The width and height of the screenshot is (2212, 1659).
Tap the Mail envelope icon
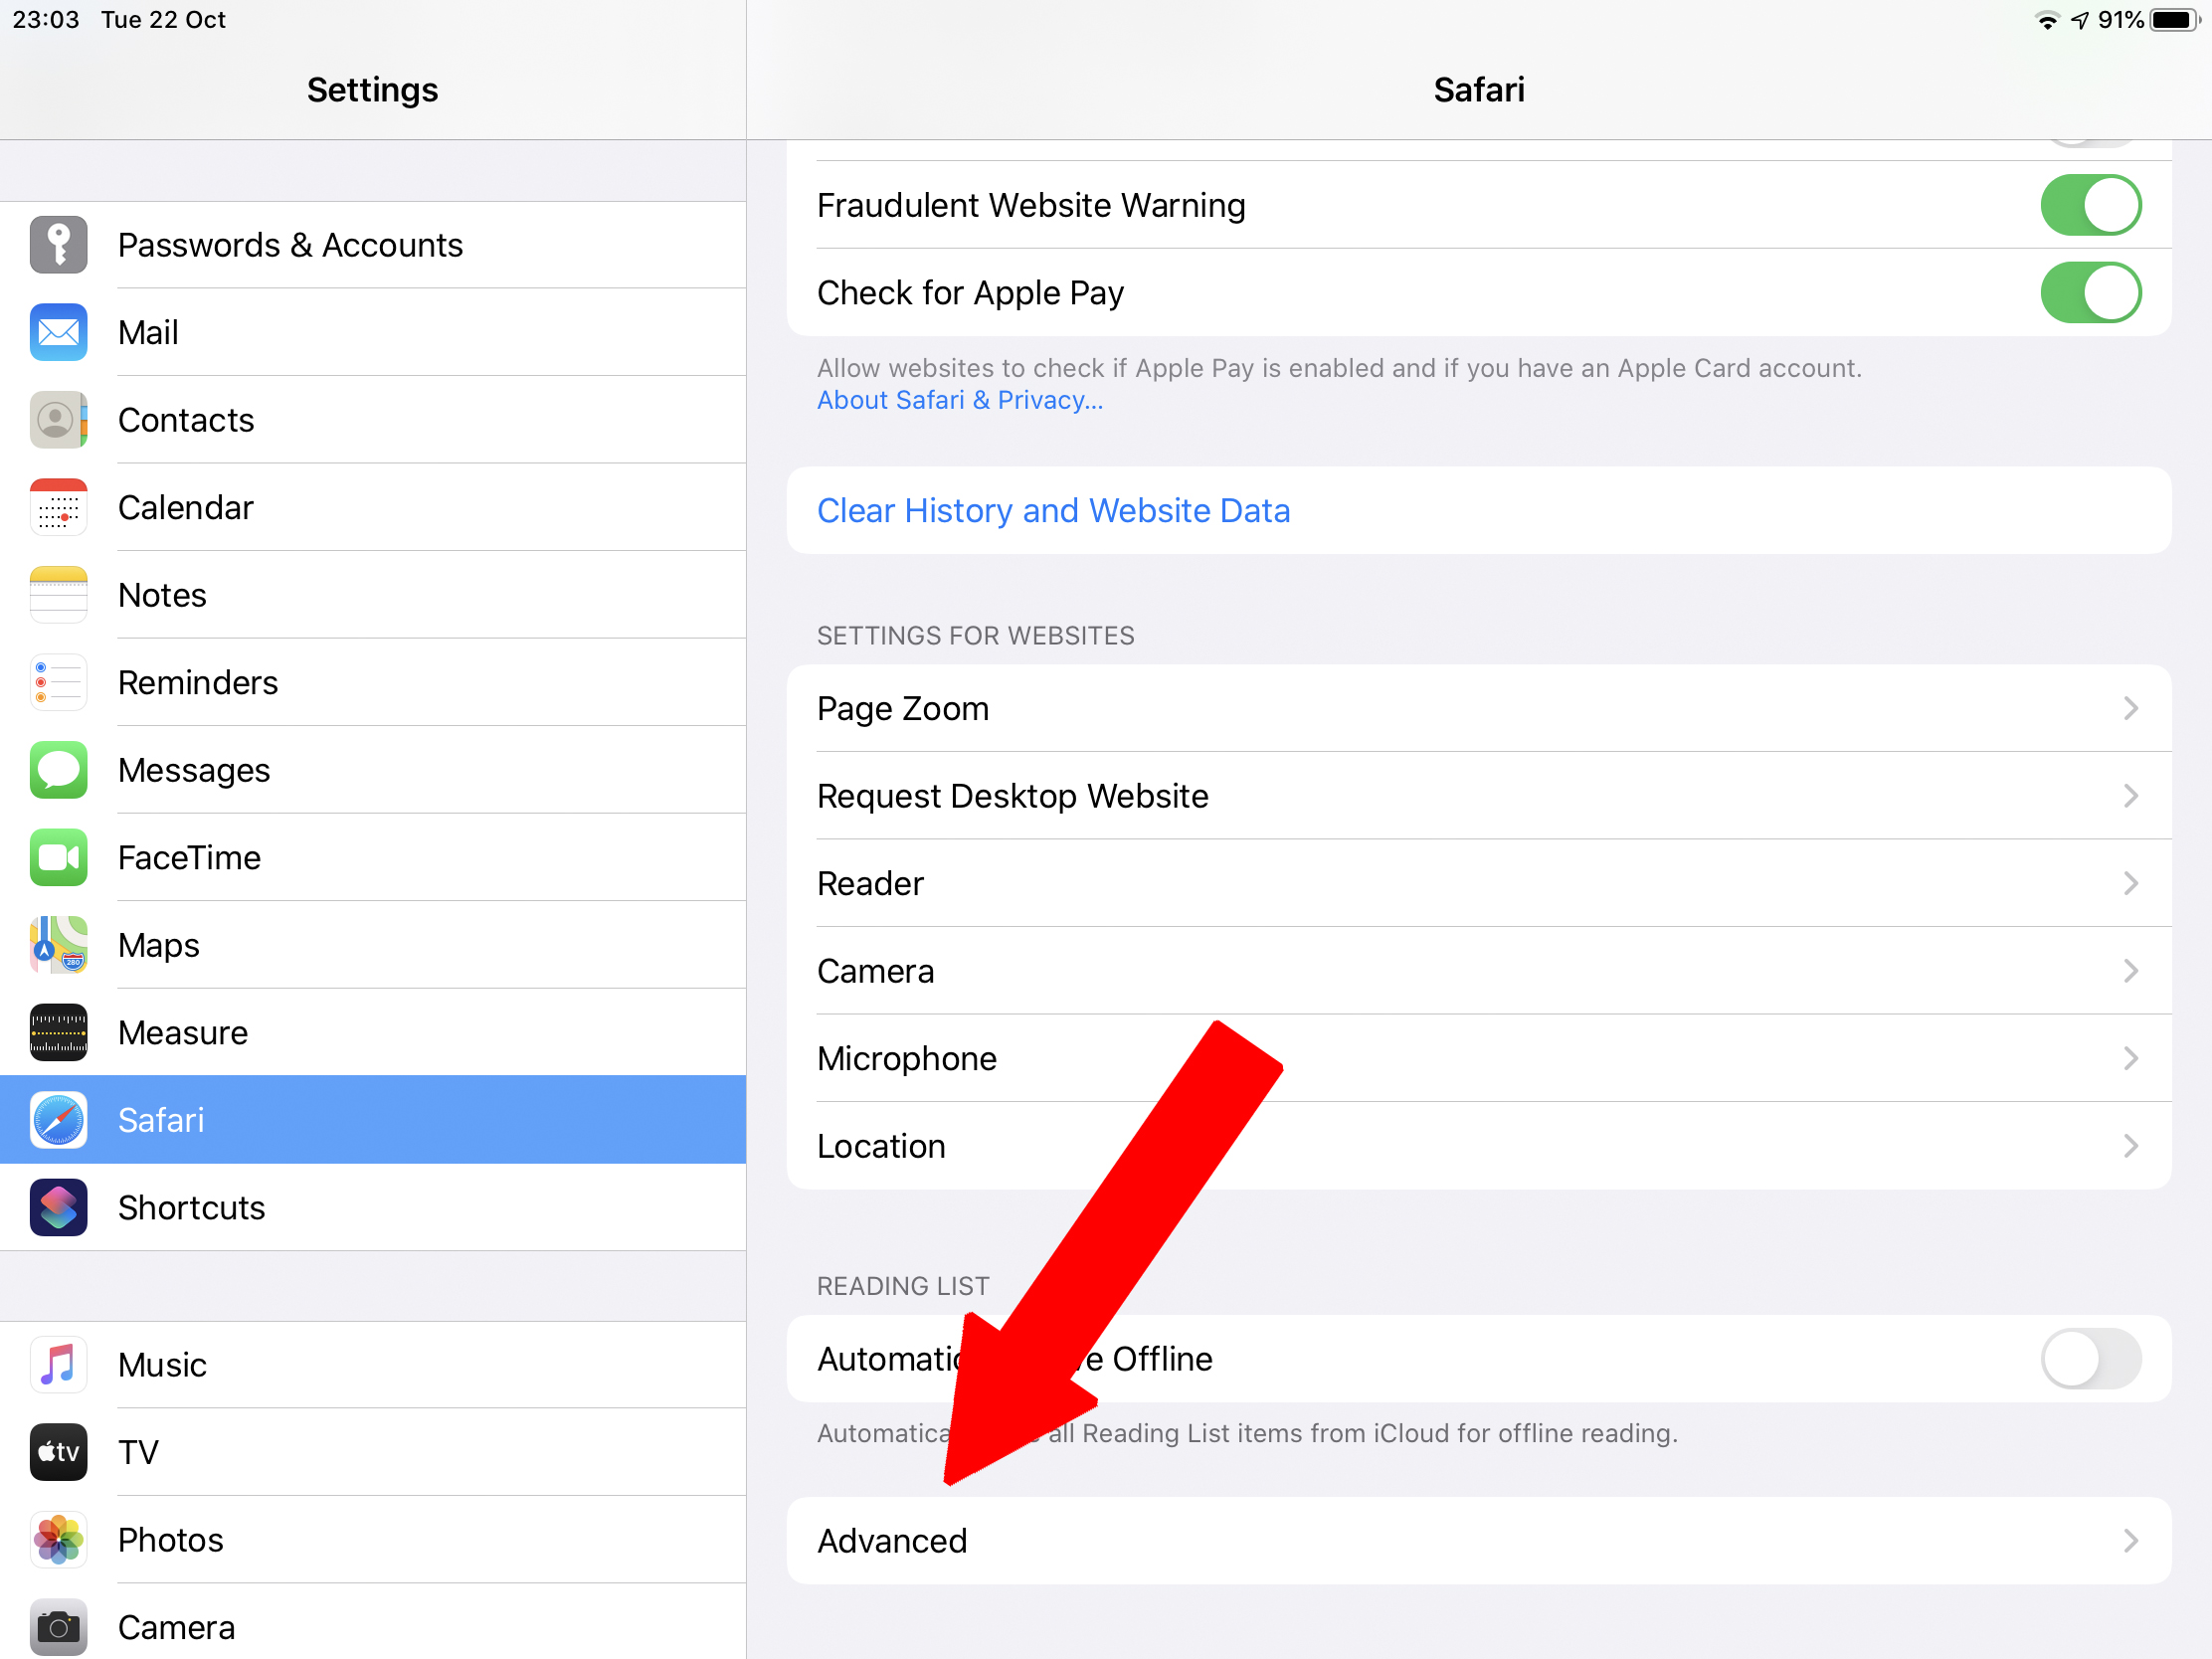[58, 332]
